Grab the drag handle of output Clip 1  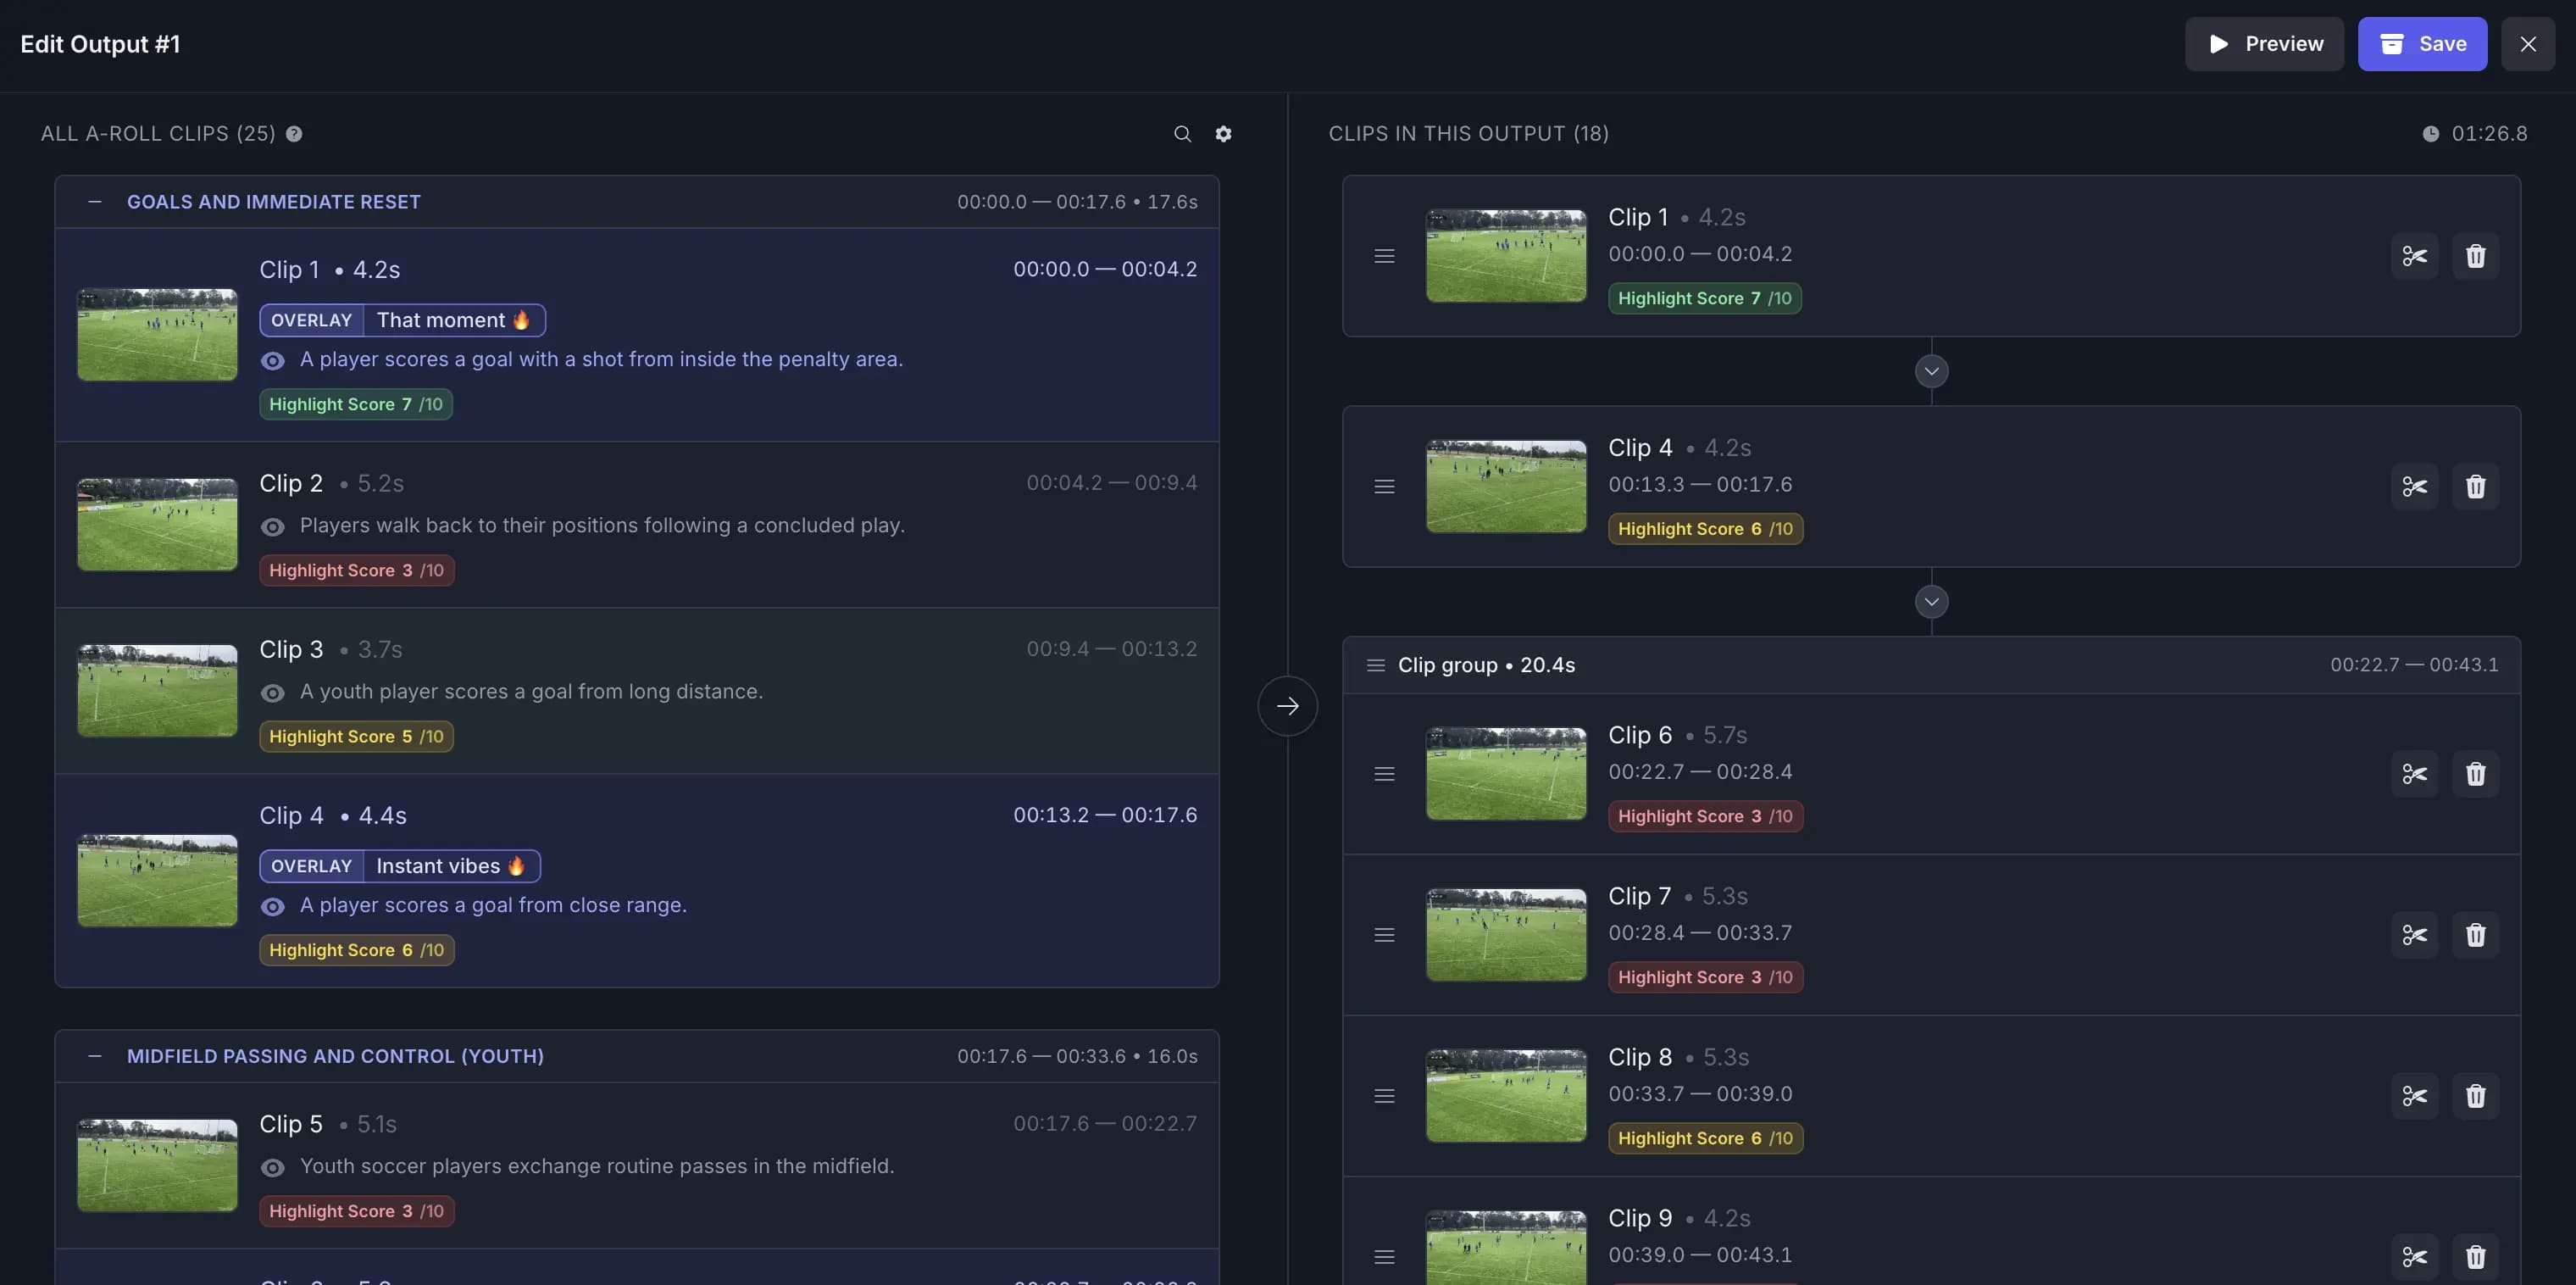click(1384, 256)
